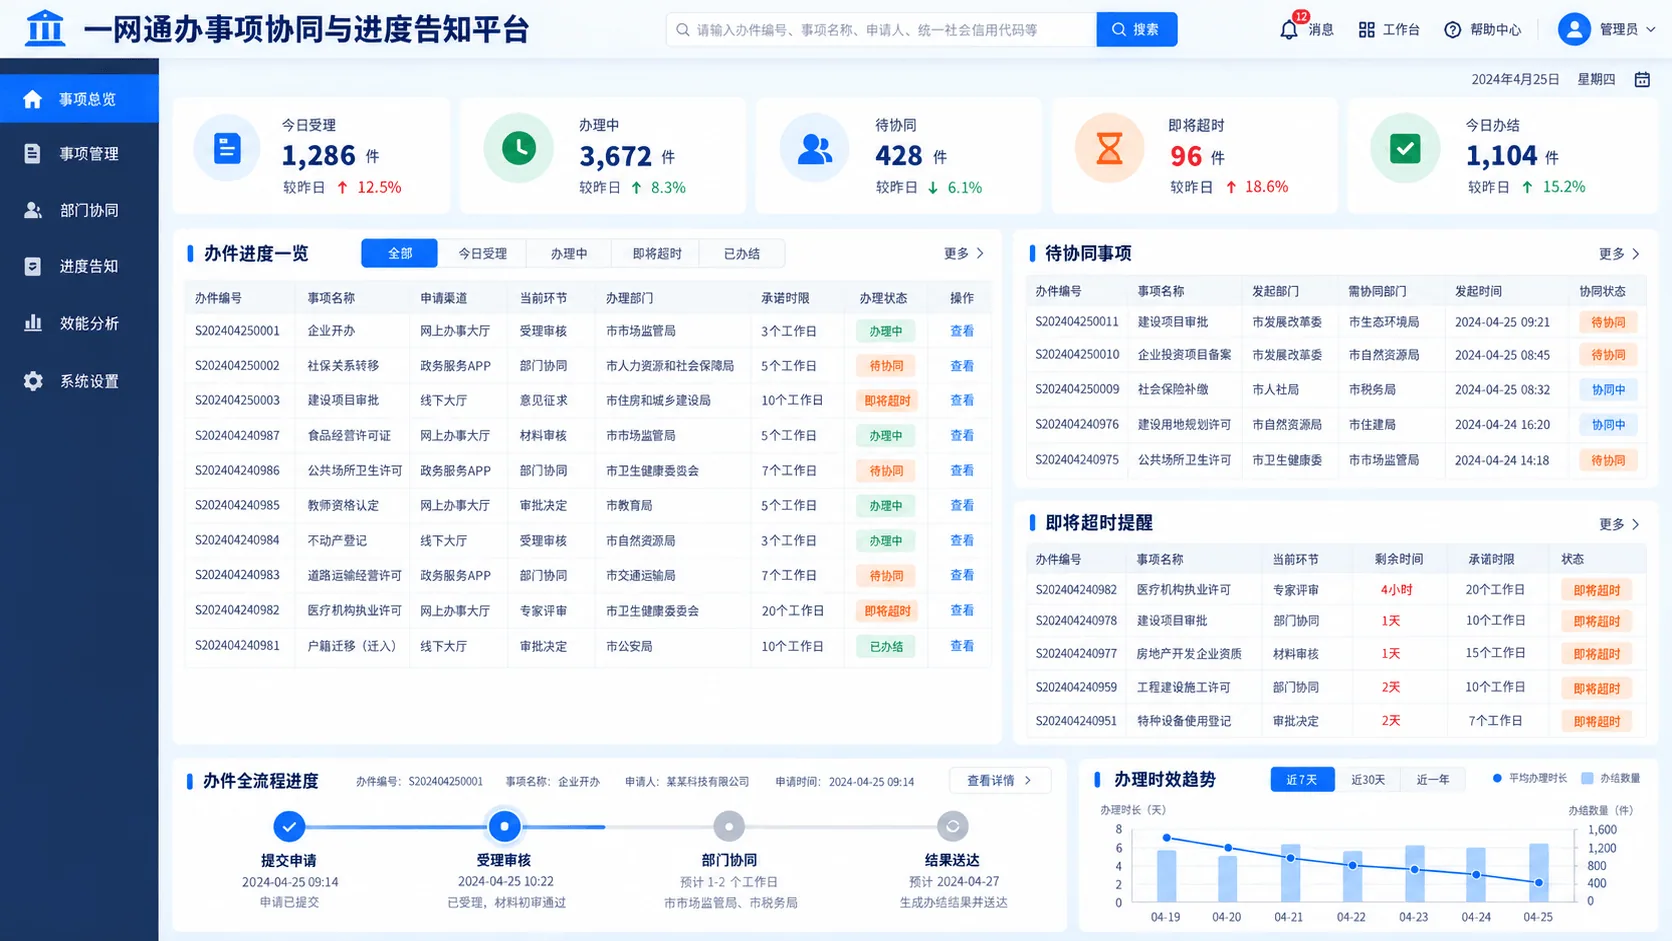
Task: Click the 事项管理 document icon
Action: (32, 153)
